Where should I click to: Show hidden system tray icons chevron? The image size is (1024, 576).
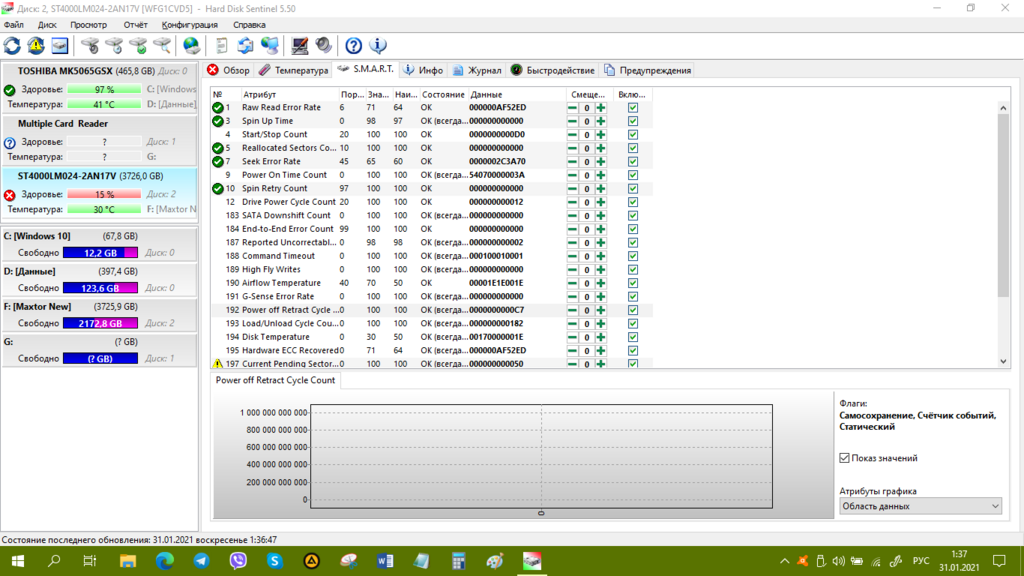click(x=784, y=561)
